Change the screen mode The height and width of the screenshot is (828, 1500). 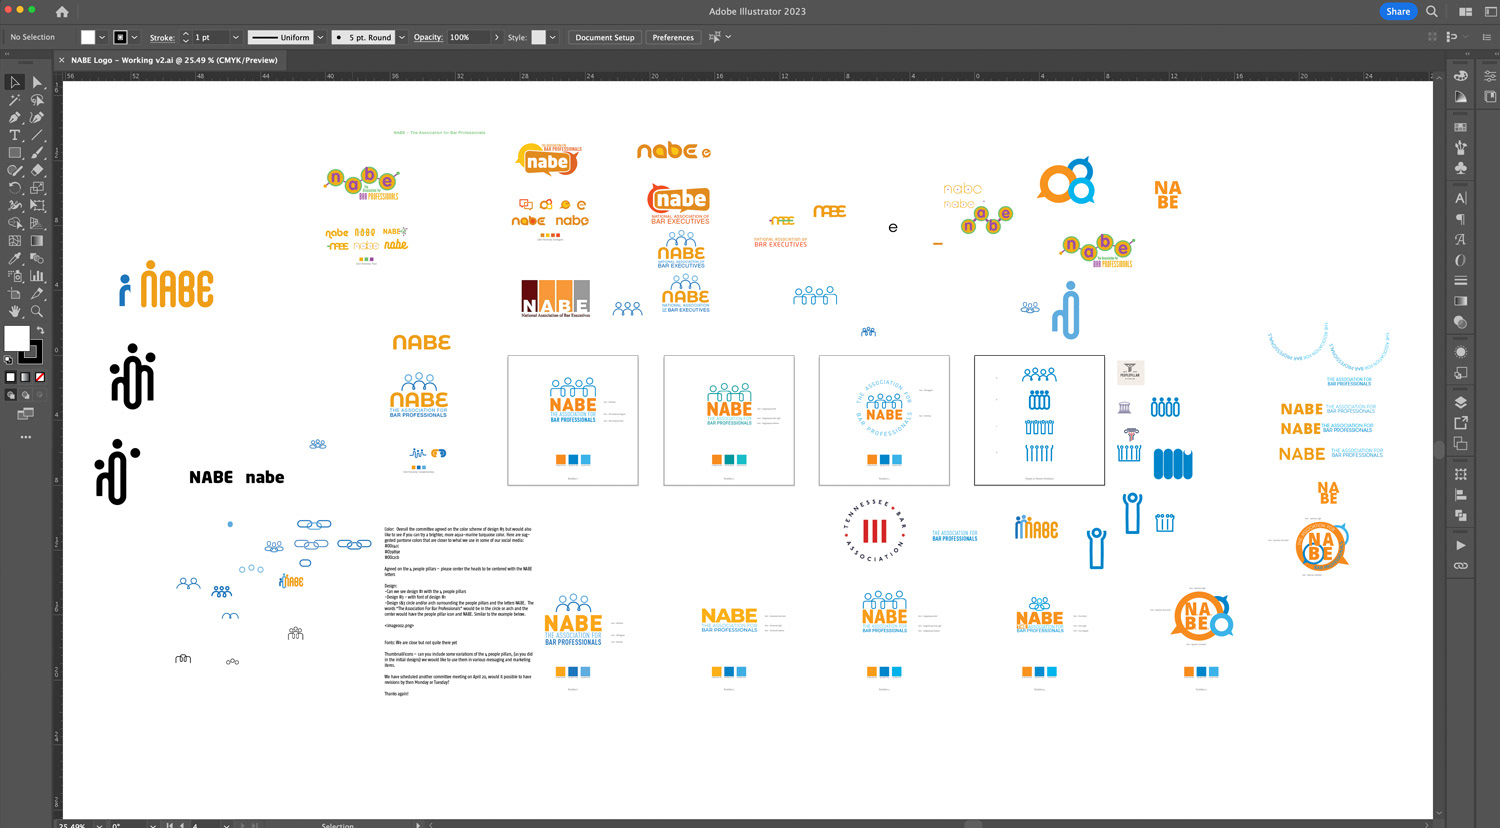tap(25, 413)
